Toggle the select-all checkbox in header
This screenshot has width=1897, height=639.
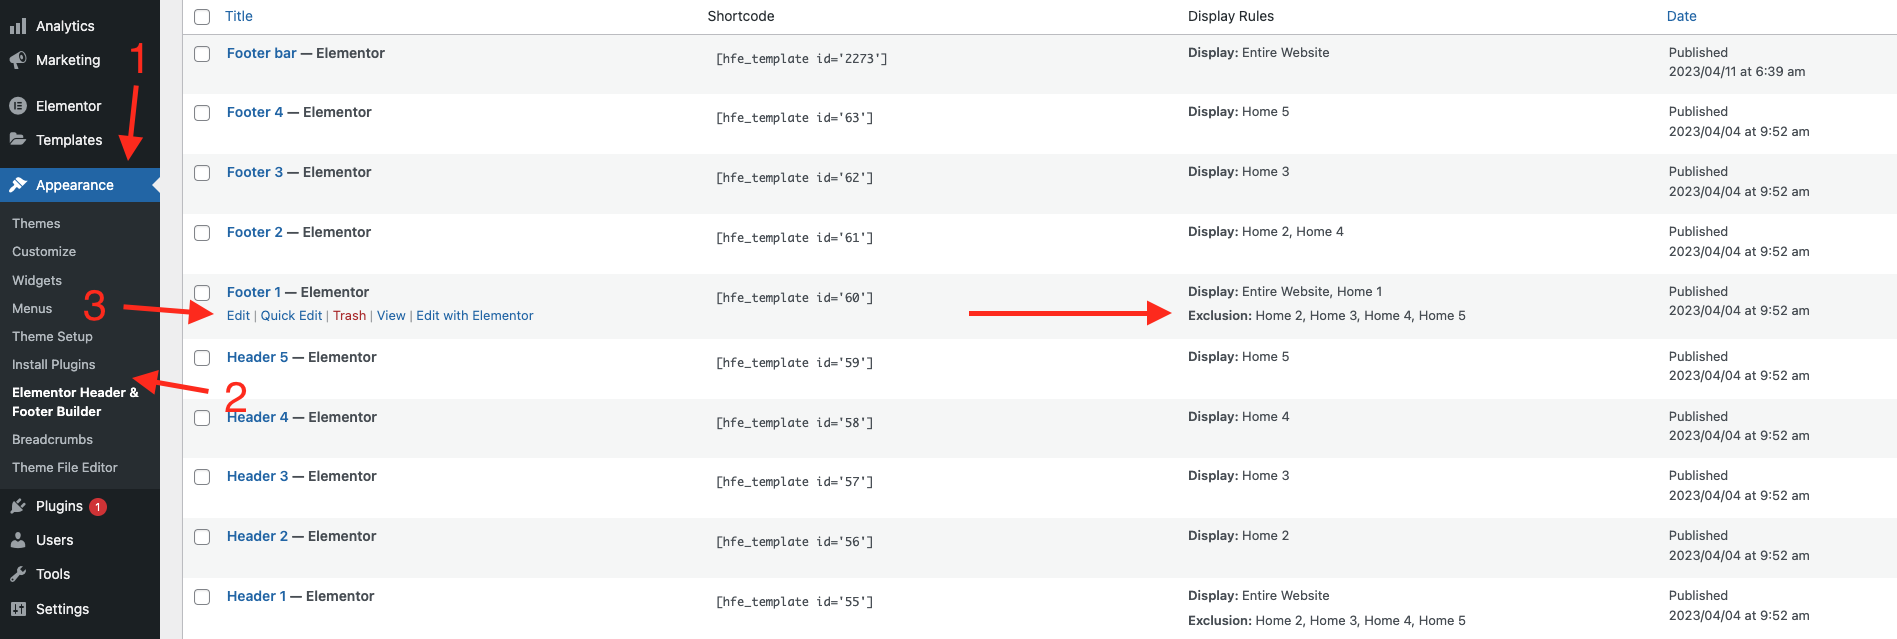tap(202, 17)
